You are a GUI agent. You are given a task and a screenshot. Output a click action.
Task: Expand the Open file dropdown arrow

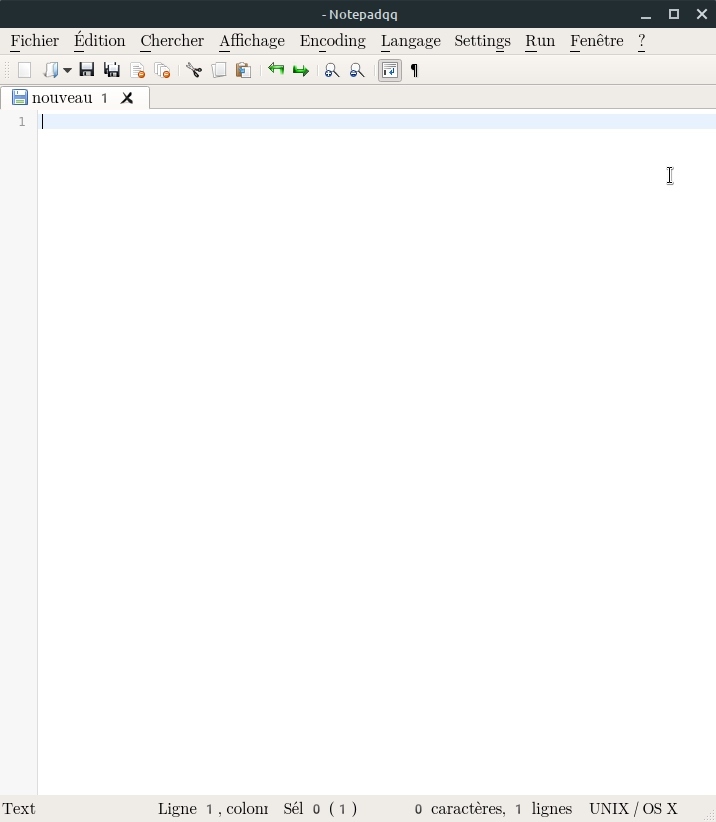68,70
